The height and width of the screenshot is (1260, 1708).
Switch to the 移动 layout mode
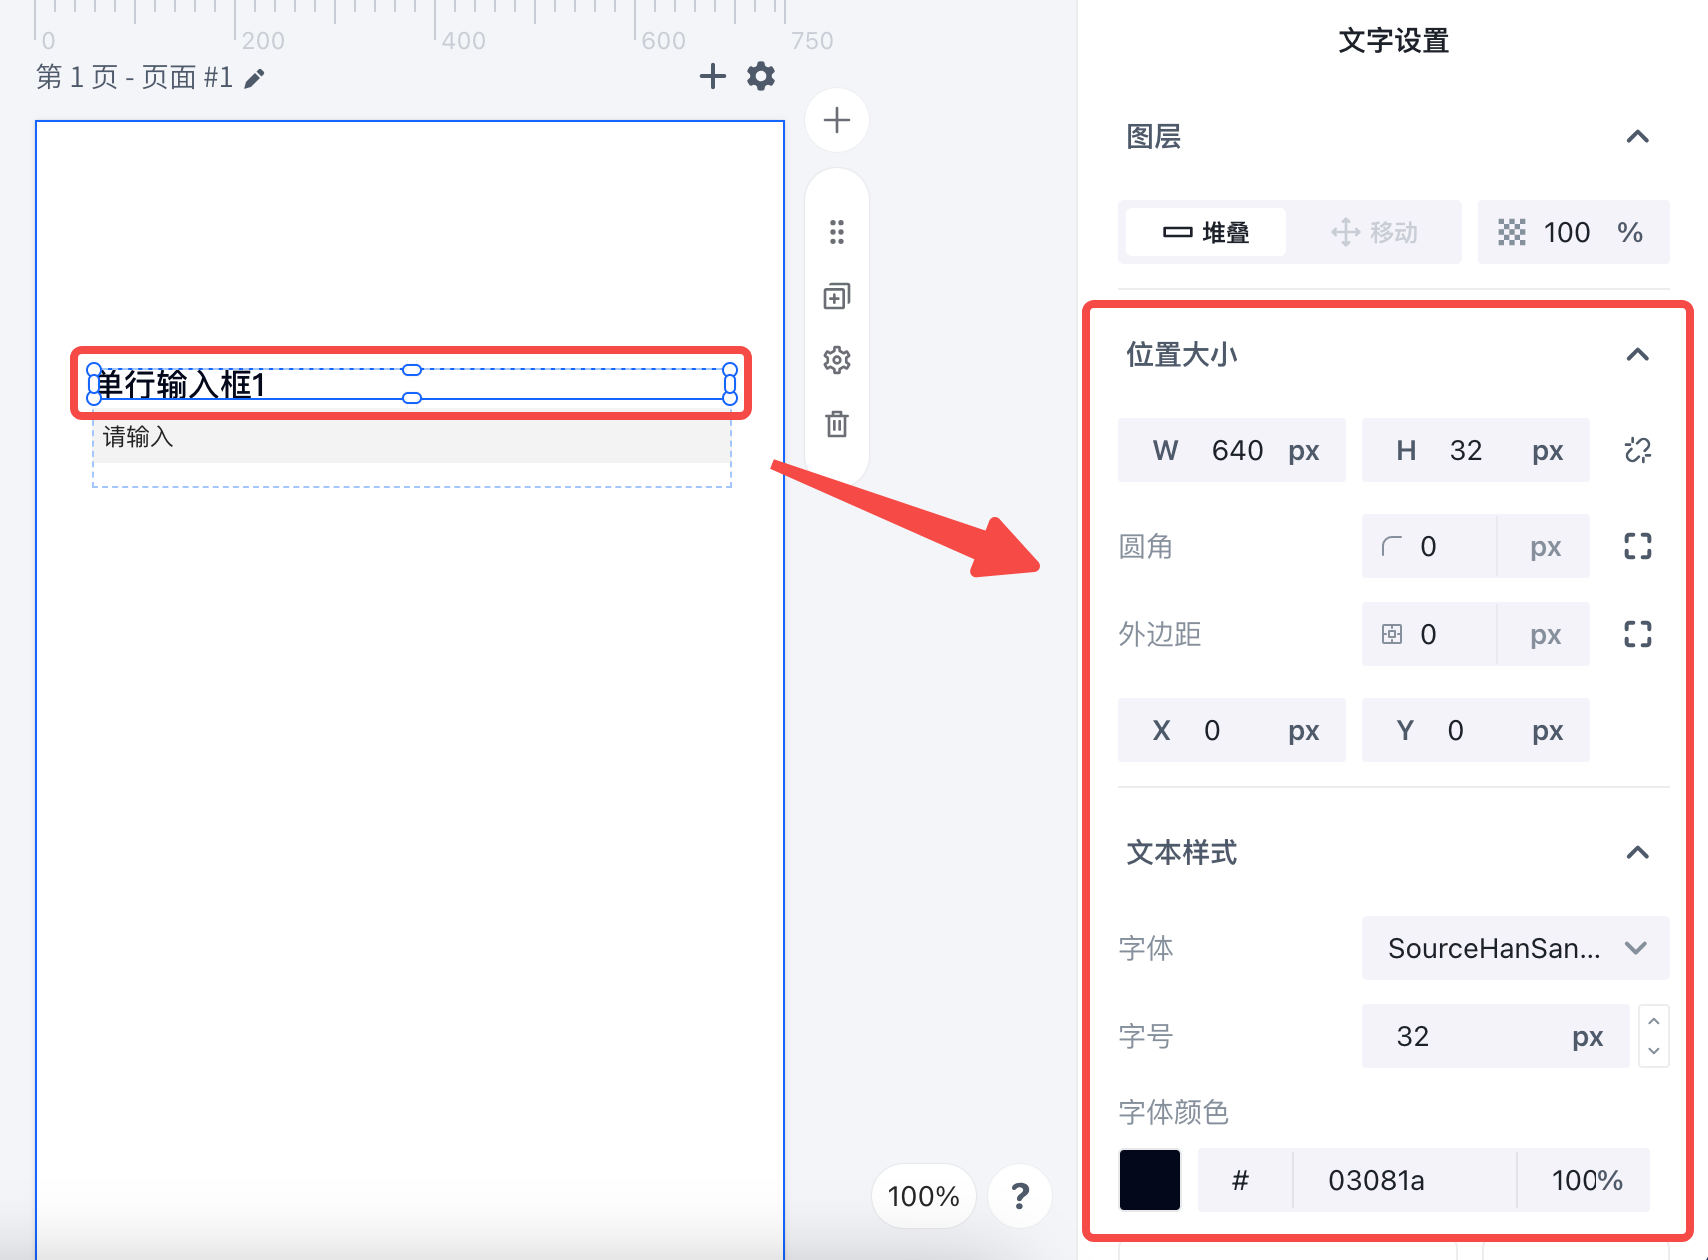coord(1374,233)
